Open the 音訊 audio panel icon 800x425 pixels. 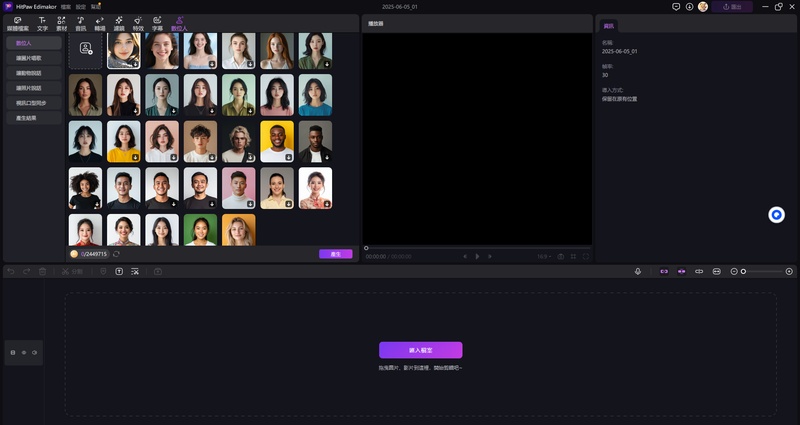81,22
